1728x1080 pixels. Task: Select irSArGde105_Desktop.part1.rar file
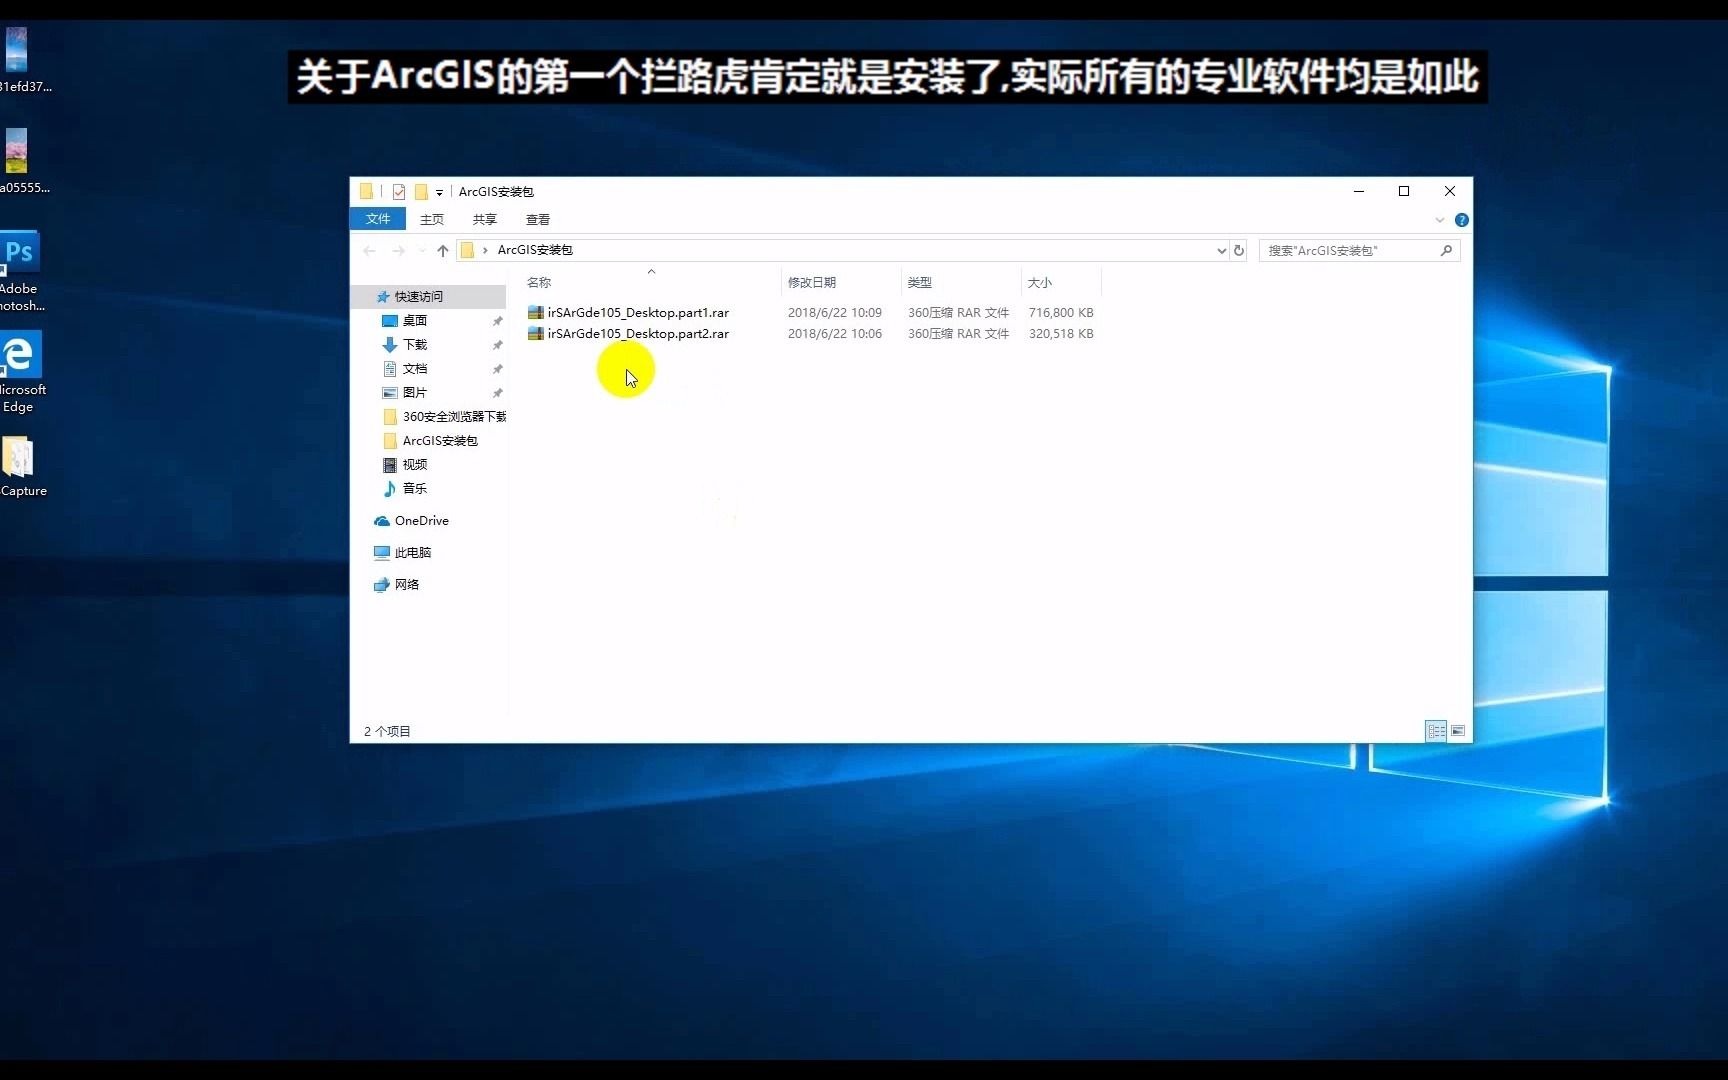click(x=638, y=313)
